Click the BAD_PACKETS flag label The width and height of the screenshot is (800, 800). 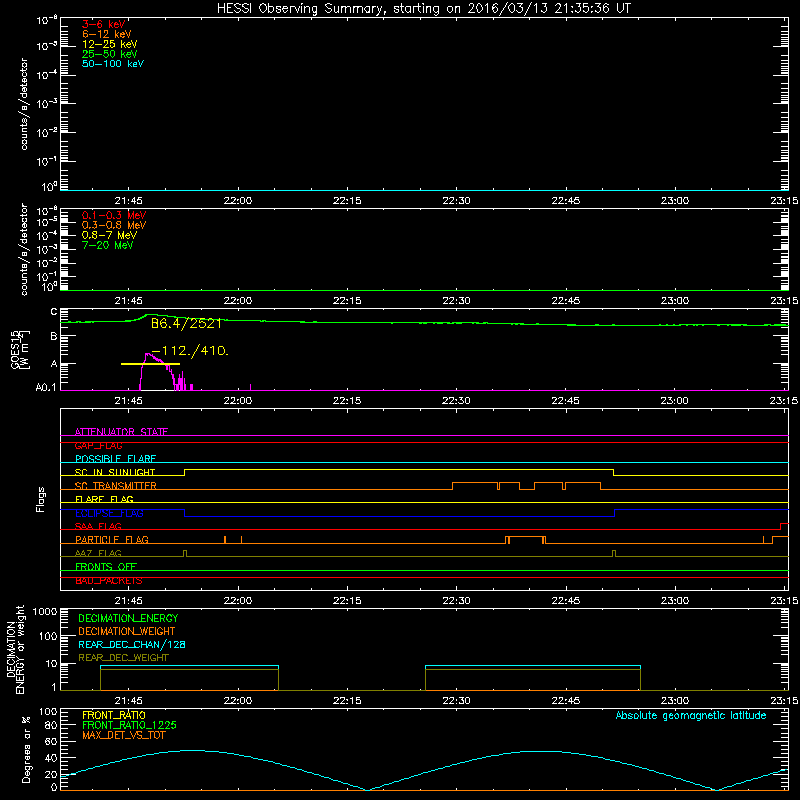108,580
